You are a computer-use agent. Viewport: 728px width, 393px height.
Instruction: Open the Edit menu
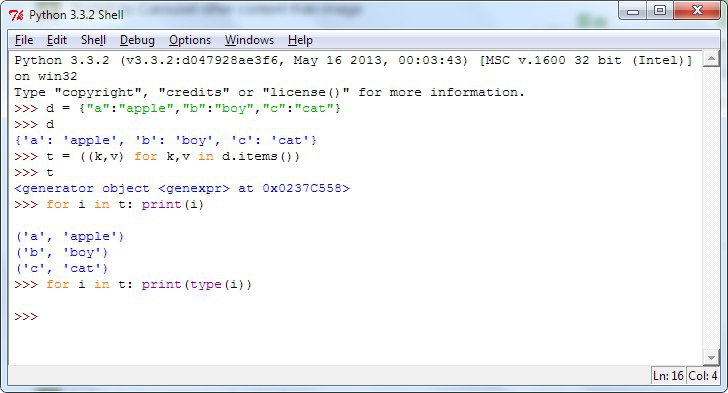point(57,40)
